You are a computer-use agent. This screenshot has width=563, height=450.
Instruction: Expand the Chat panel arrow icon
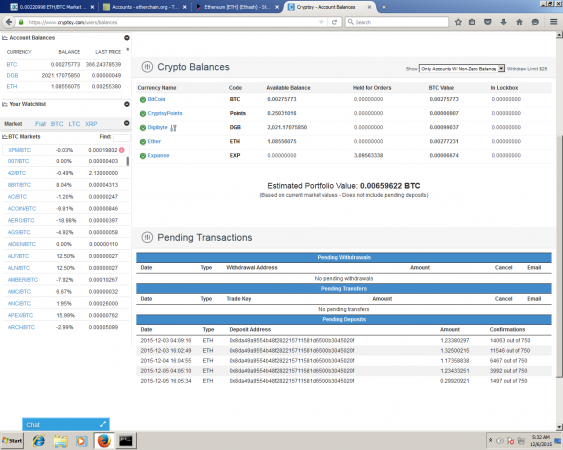(103, 424)
